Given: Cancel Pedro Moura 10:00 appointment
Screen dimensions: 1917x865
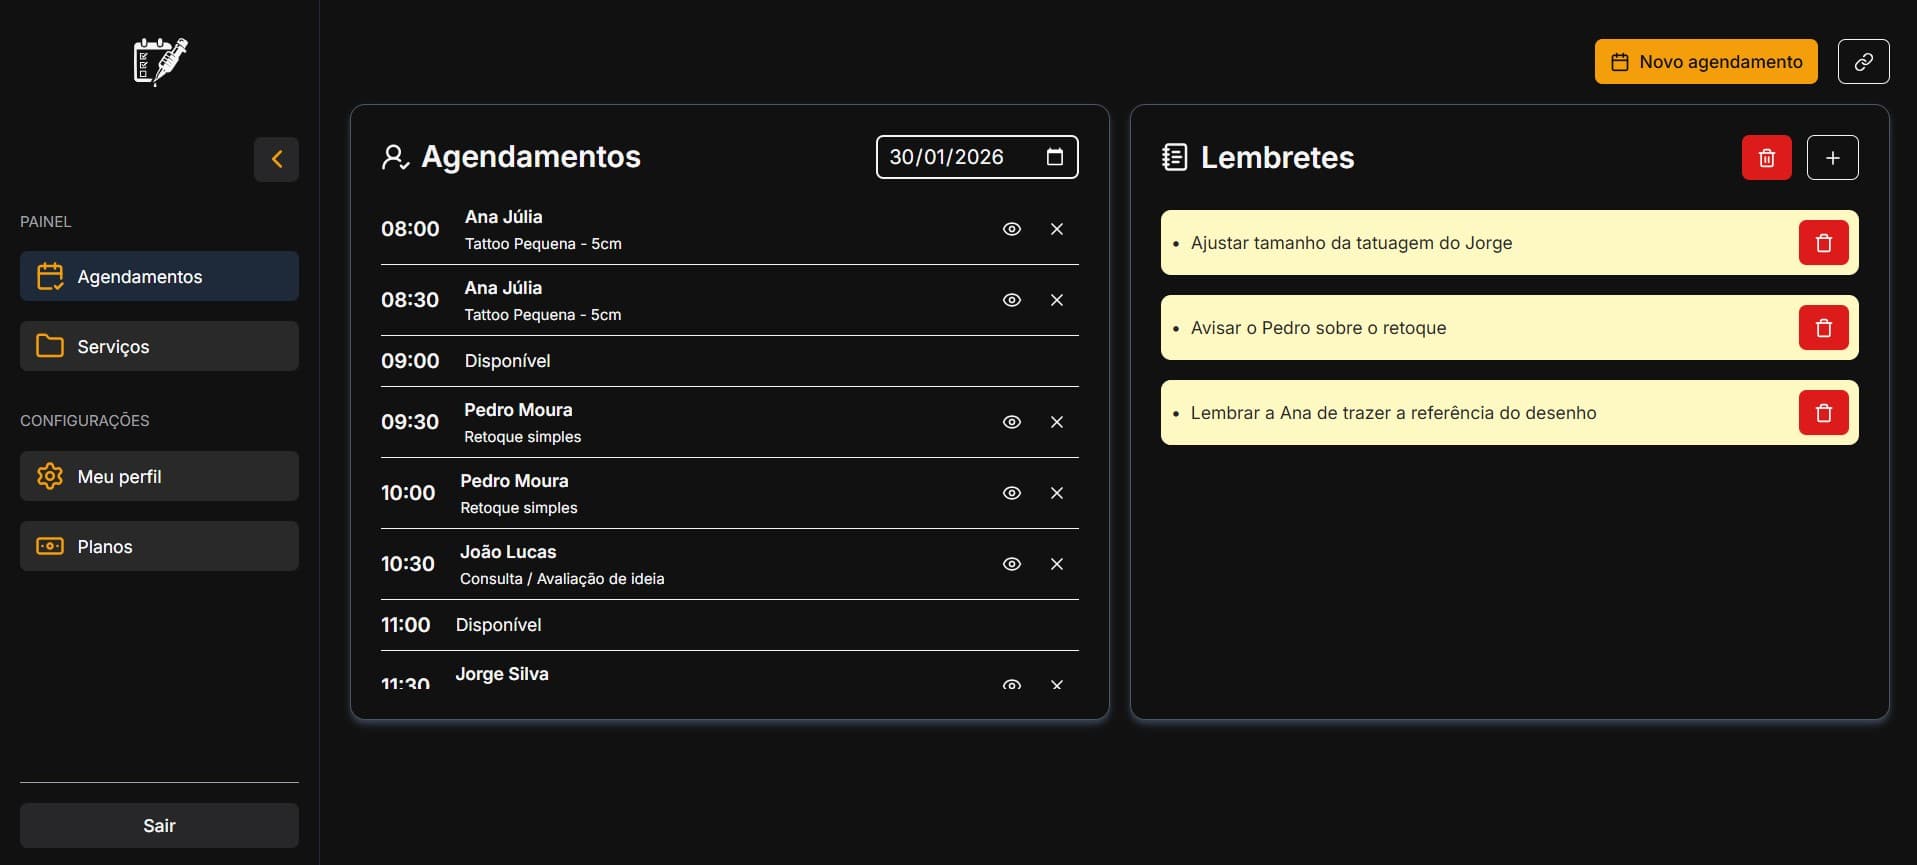Looking at the screenshot, I should (1057, 493).
